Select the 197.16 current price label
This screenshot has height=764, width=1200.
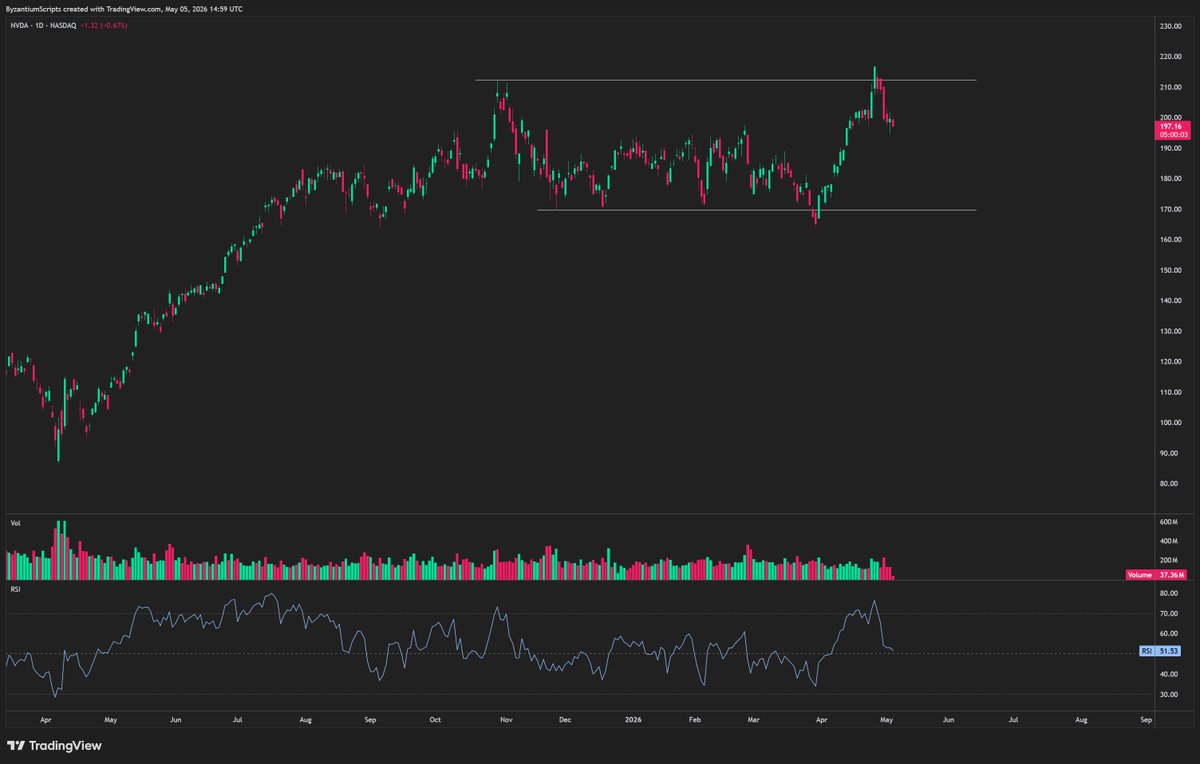1170,128
